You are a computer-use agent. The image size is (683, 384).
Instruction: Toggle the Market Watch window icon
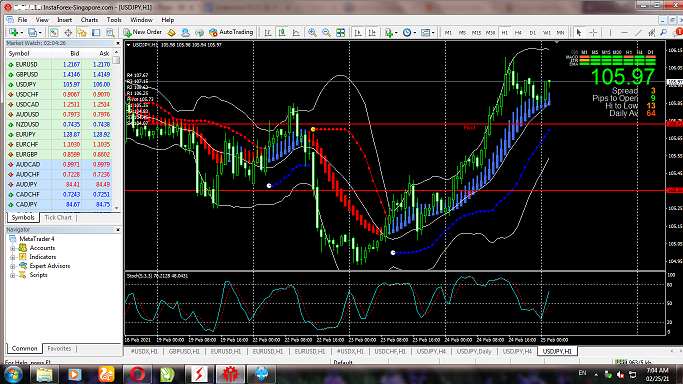(54, 33)
